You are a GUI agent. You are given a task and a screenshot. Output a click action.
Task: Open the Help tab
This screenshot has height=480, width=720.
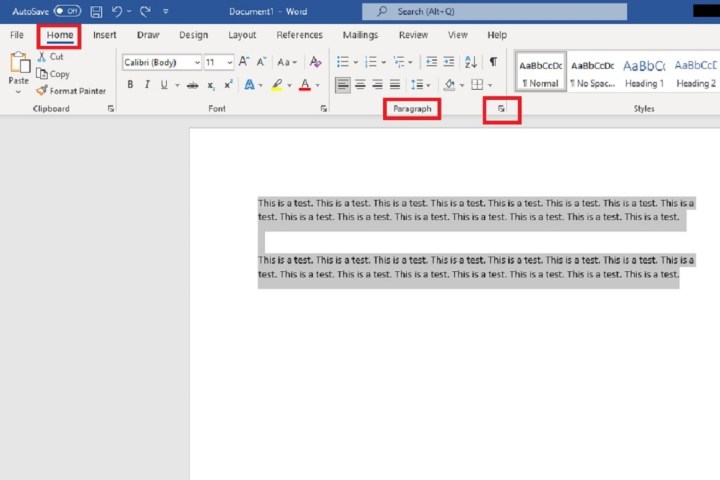click(497, 35)
